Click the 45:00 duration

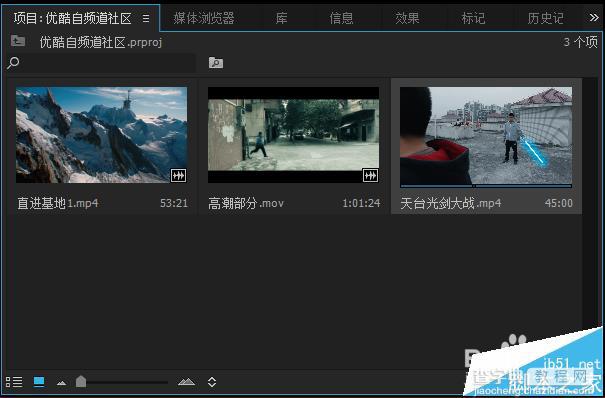coord(558,203)
